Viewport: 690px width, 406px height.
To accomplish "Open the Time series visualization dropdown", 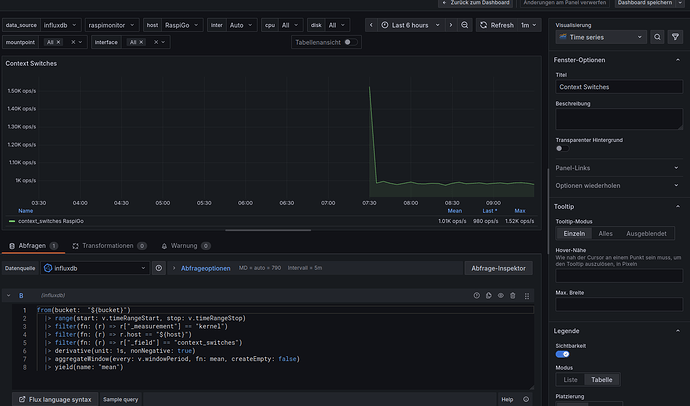I will [600, 37].
